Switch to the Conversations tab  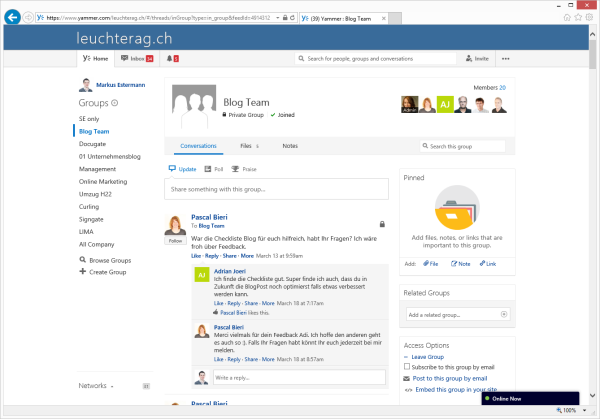[x=198, y=146]
